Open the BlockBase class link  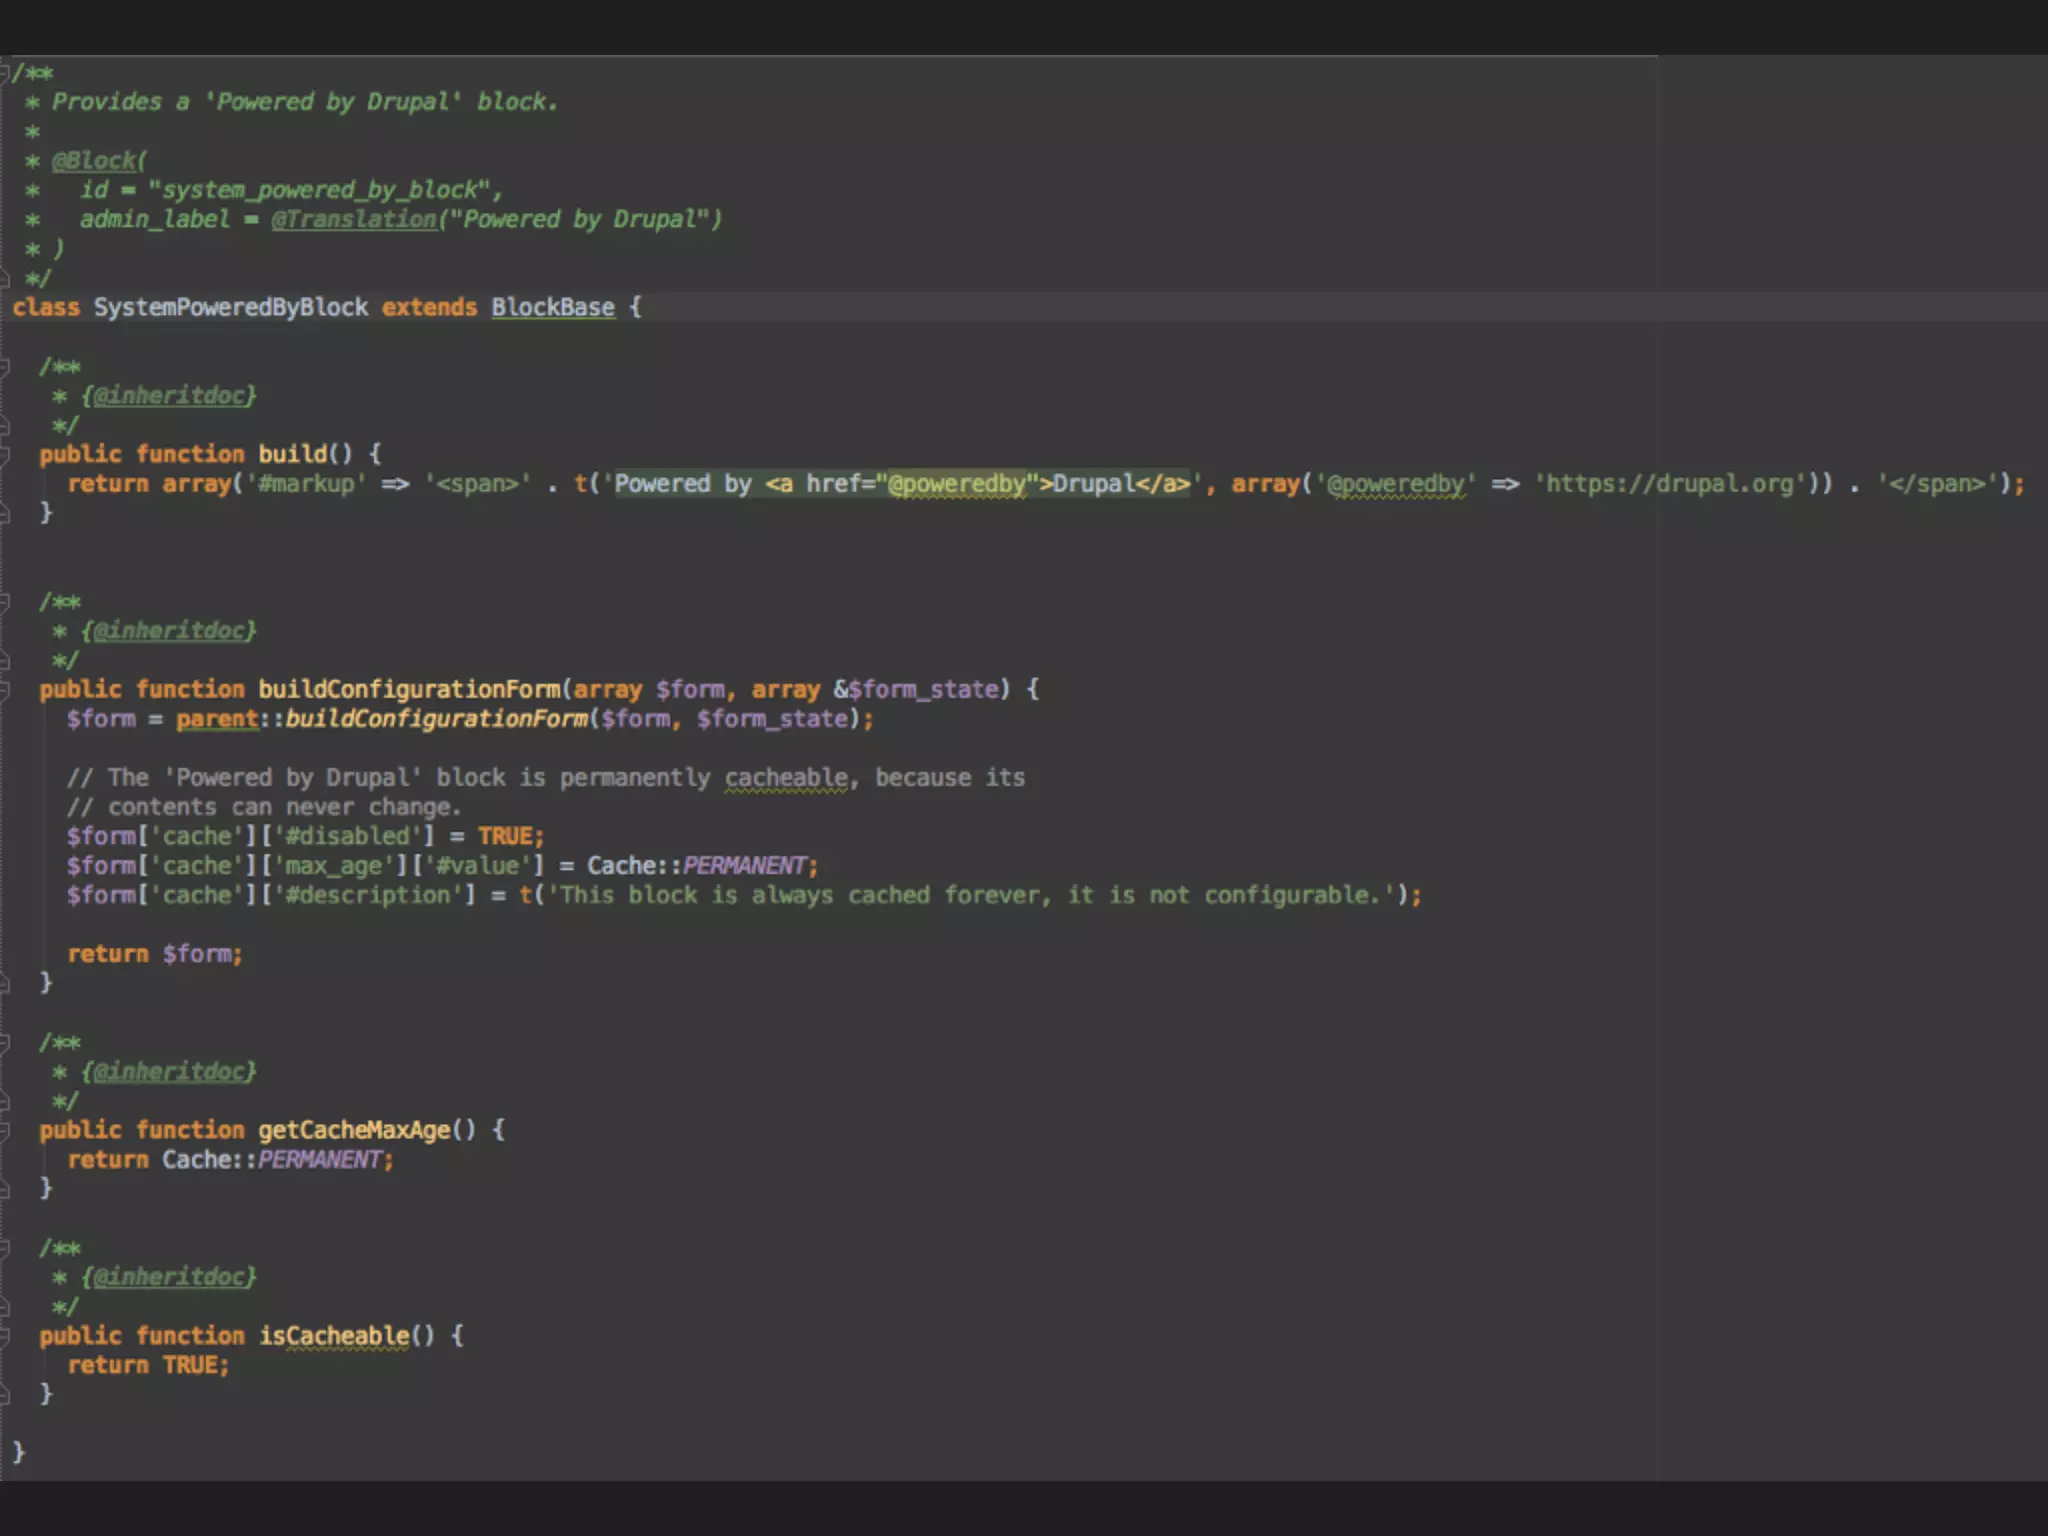[552, 308]
